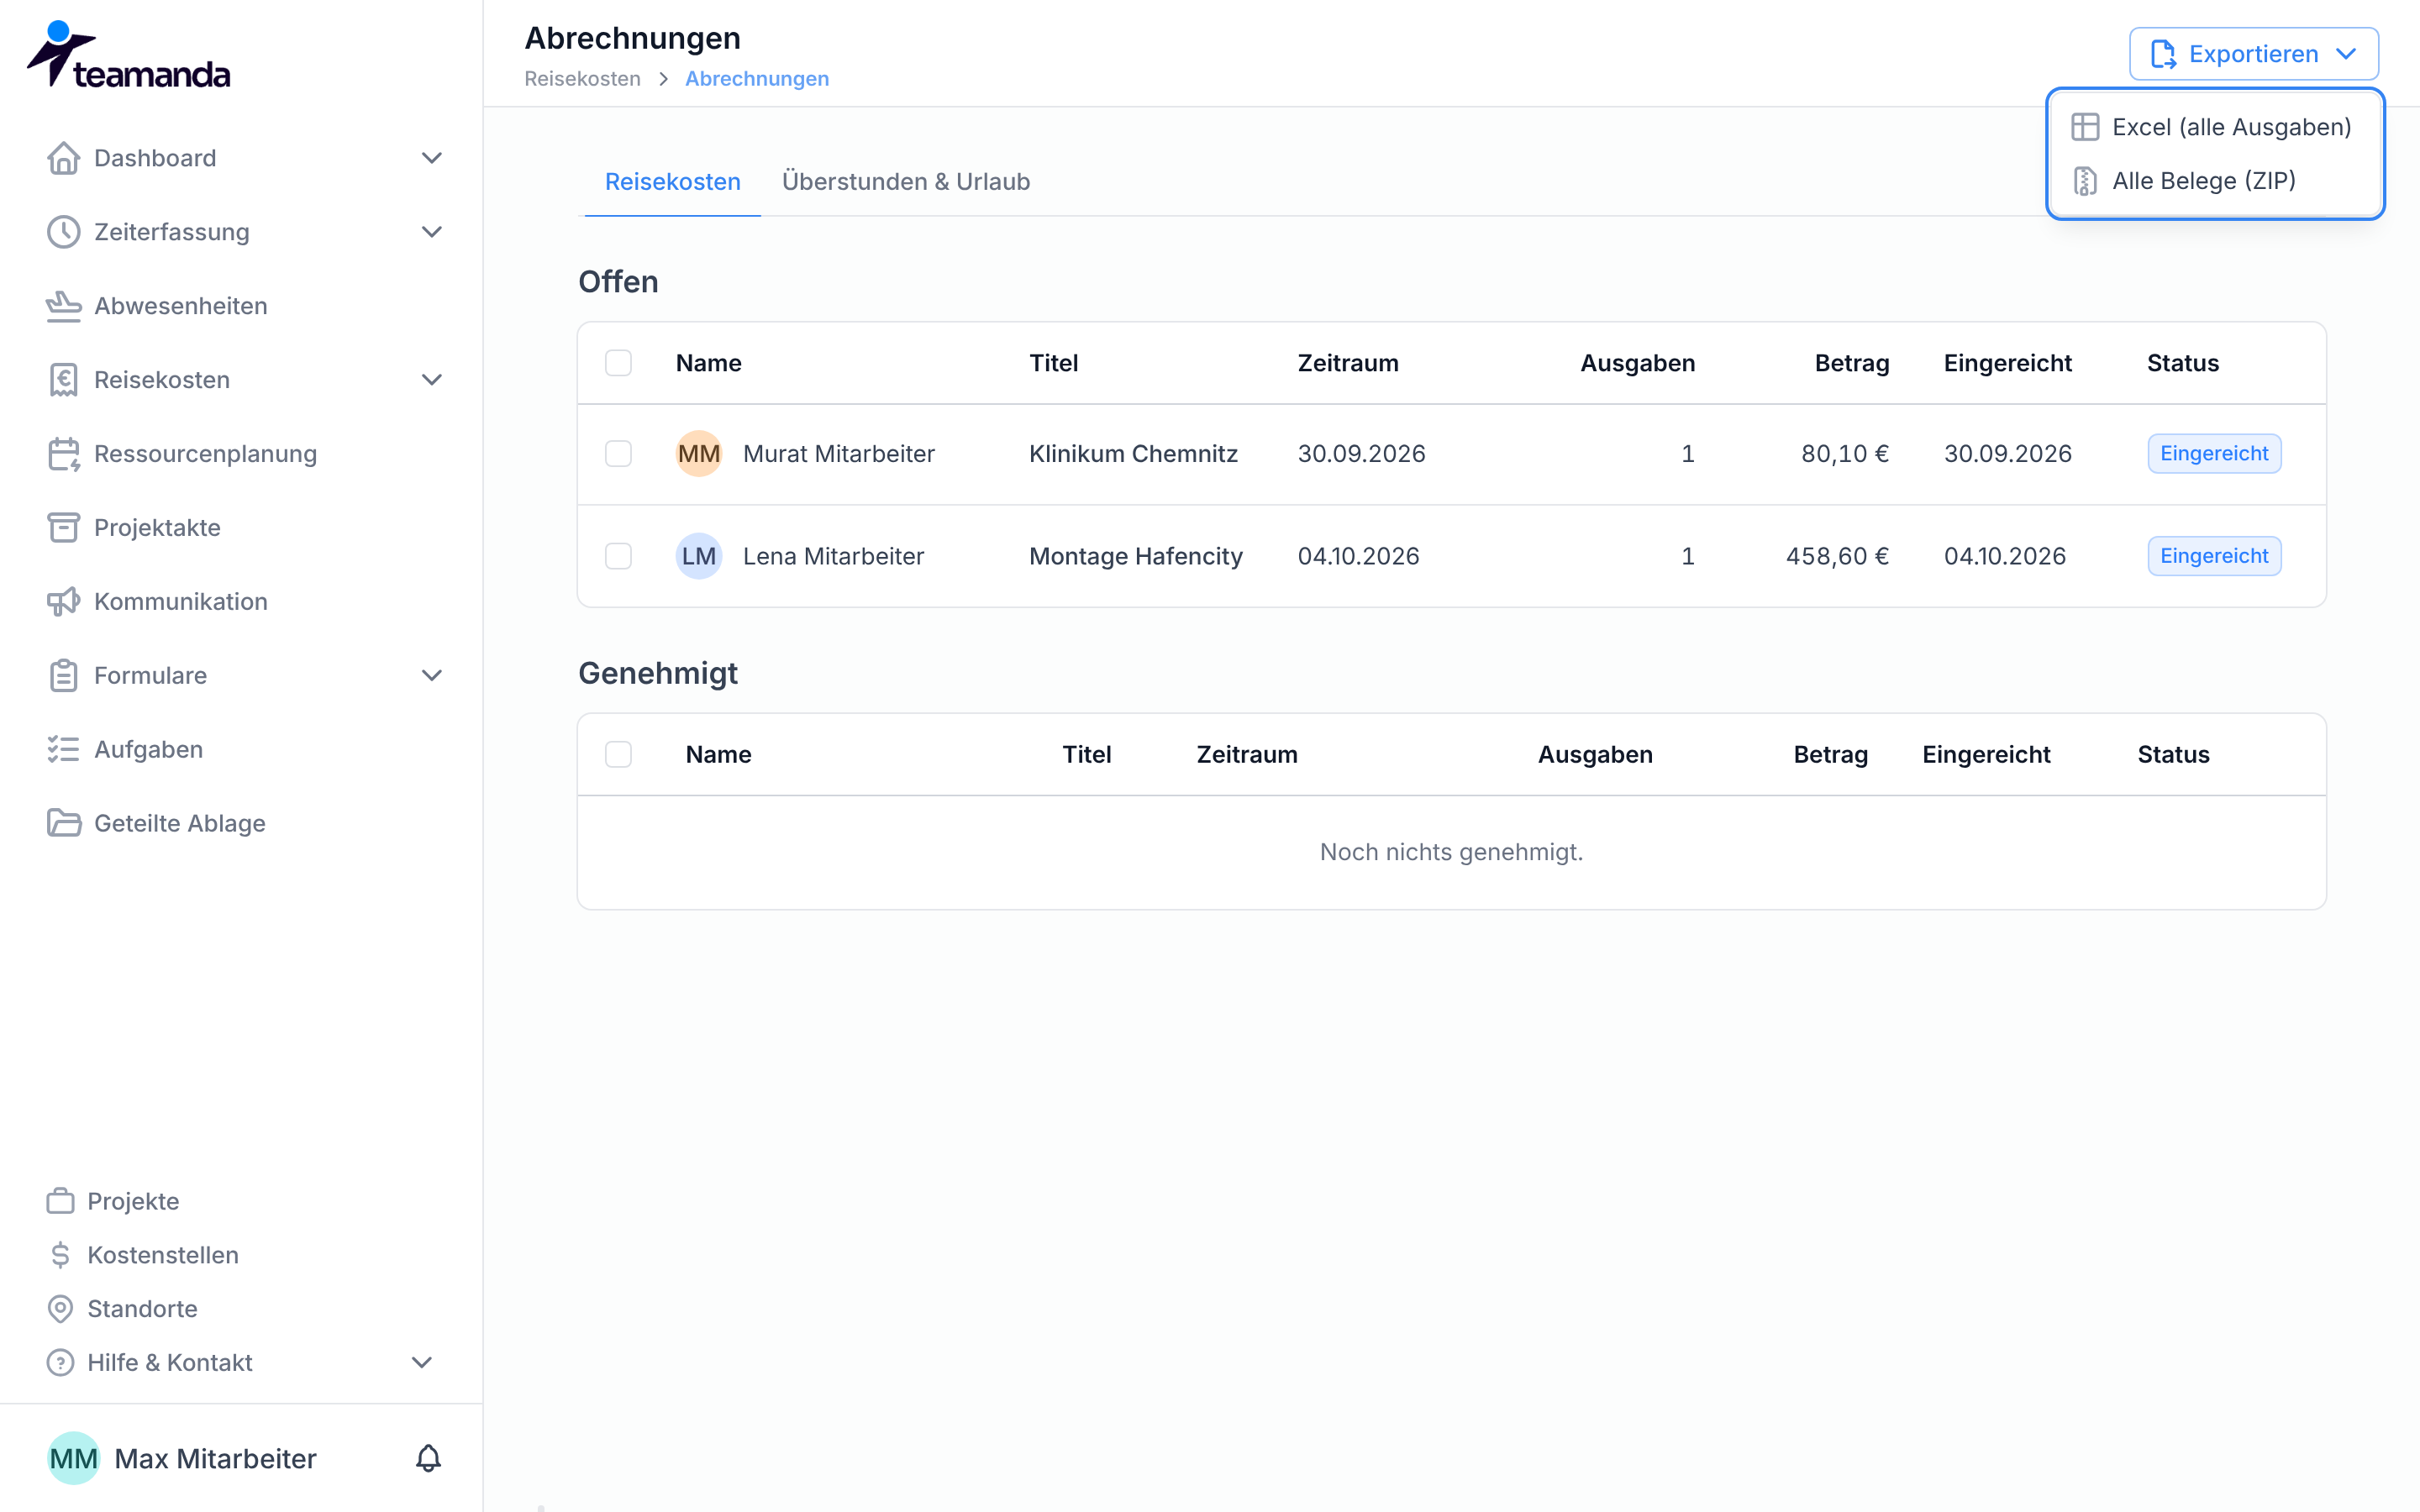Switch to the Überstunden & Urlaub tab
Image resolution: width=2420 pixels, height=1512 pixels.
pos(906,182)
